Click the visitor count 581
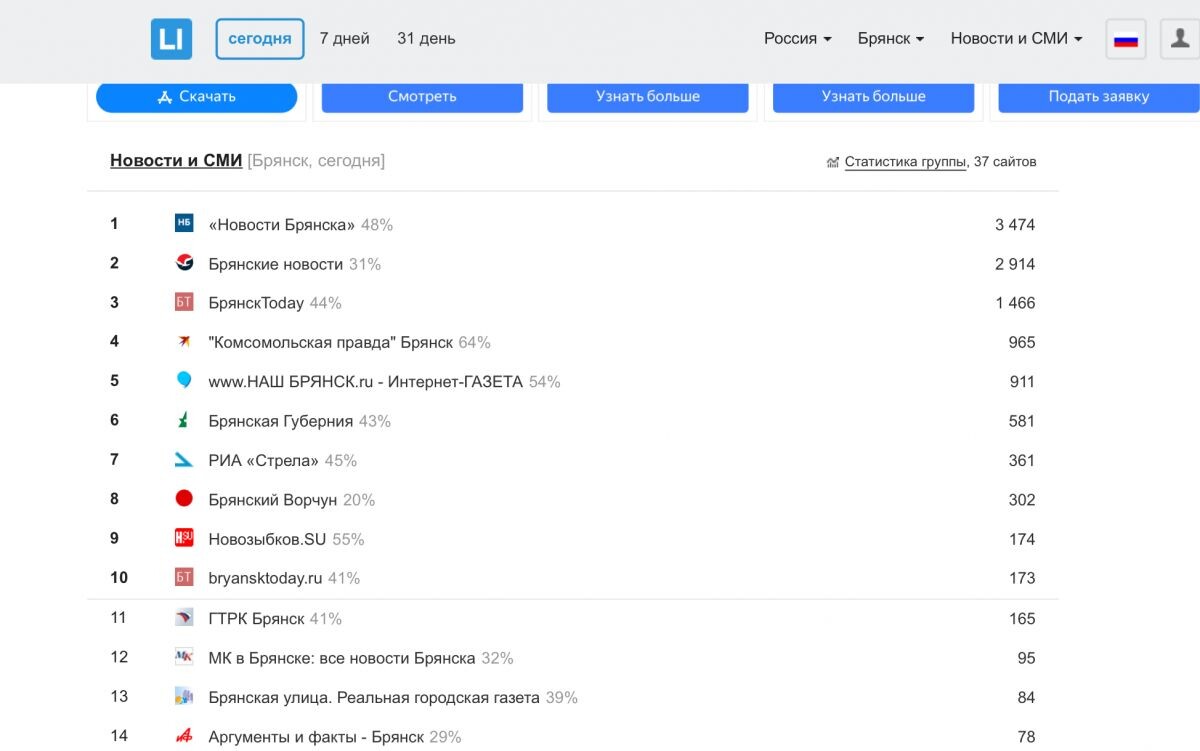Image resolution: width=1200 pixels, height=751 pixels. pos(1022,422)
